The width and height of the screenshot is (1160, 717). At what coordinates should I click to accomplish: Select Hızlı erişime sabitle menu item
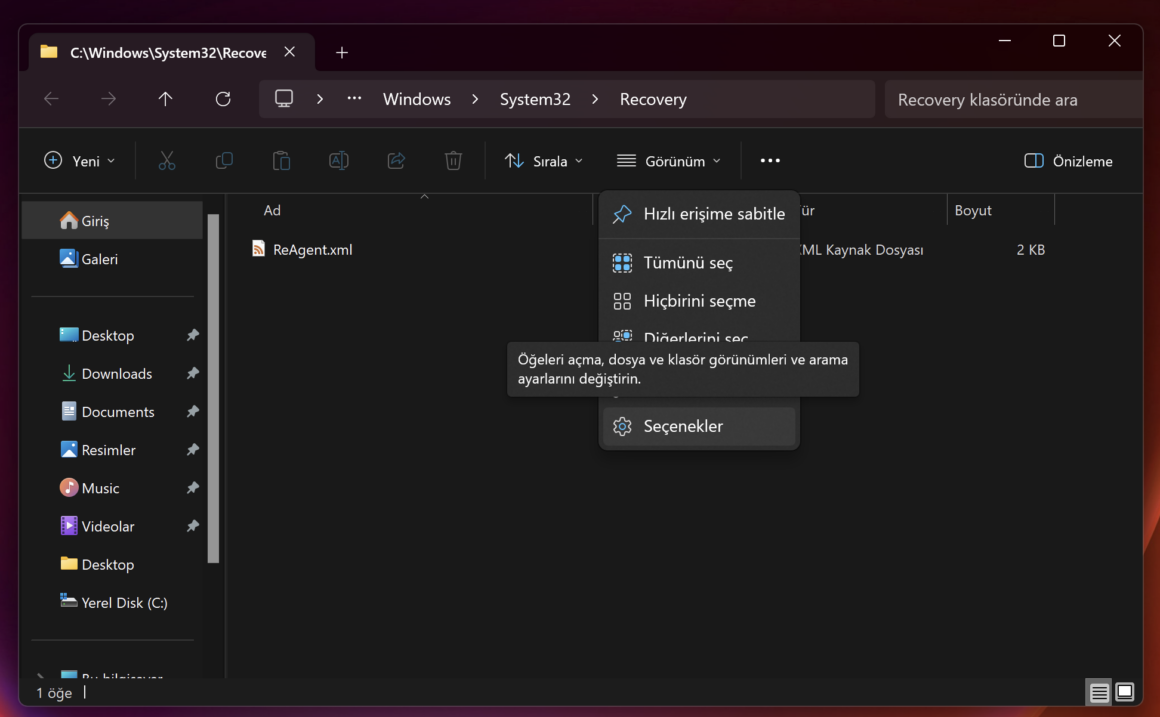[x=699, y=214]
